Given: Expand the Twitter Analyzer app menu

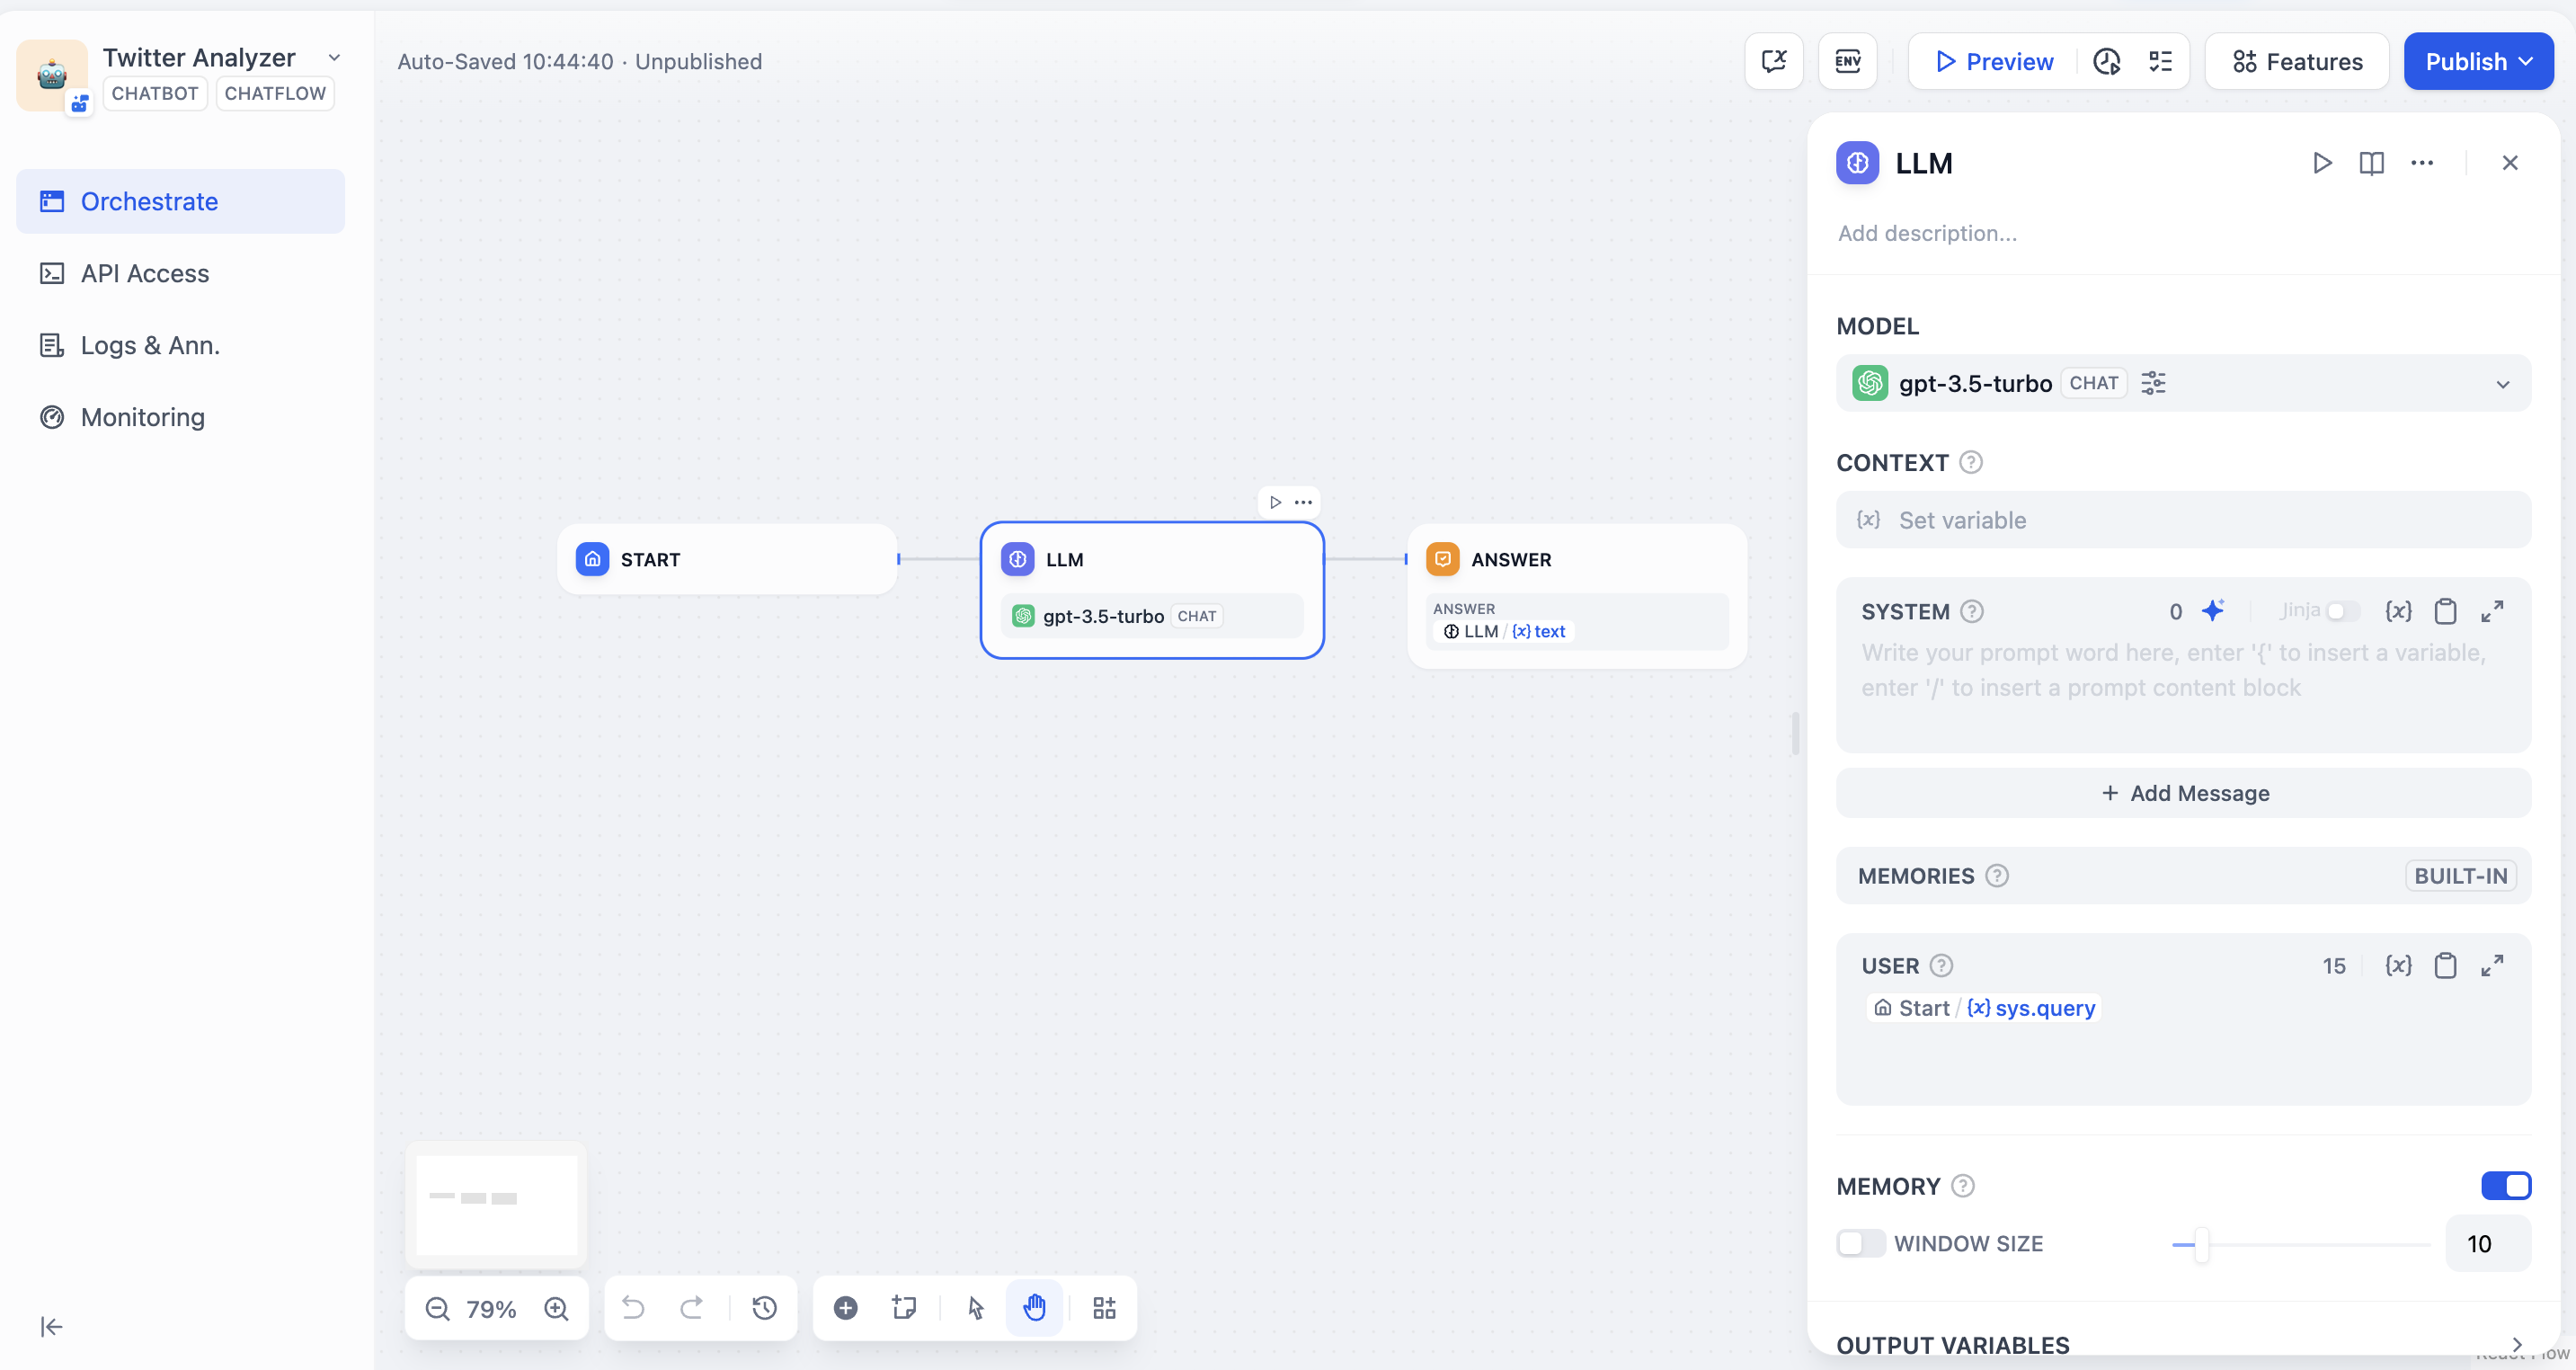Looking at the screenshot, I should coord(335,58).
